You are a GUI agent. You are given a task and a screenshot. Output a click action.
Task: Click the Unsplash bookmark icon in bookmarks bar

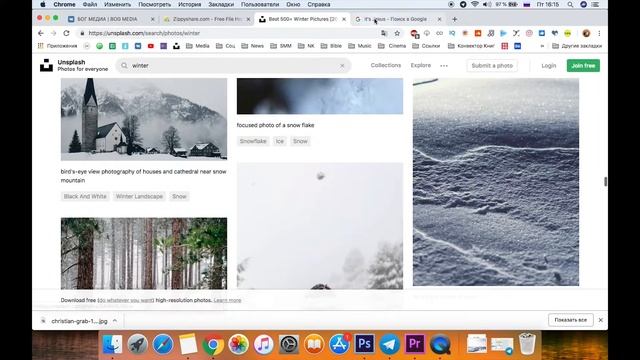(176, 46)
